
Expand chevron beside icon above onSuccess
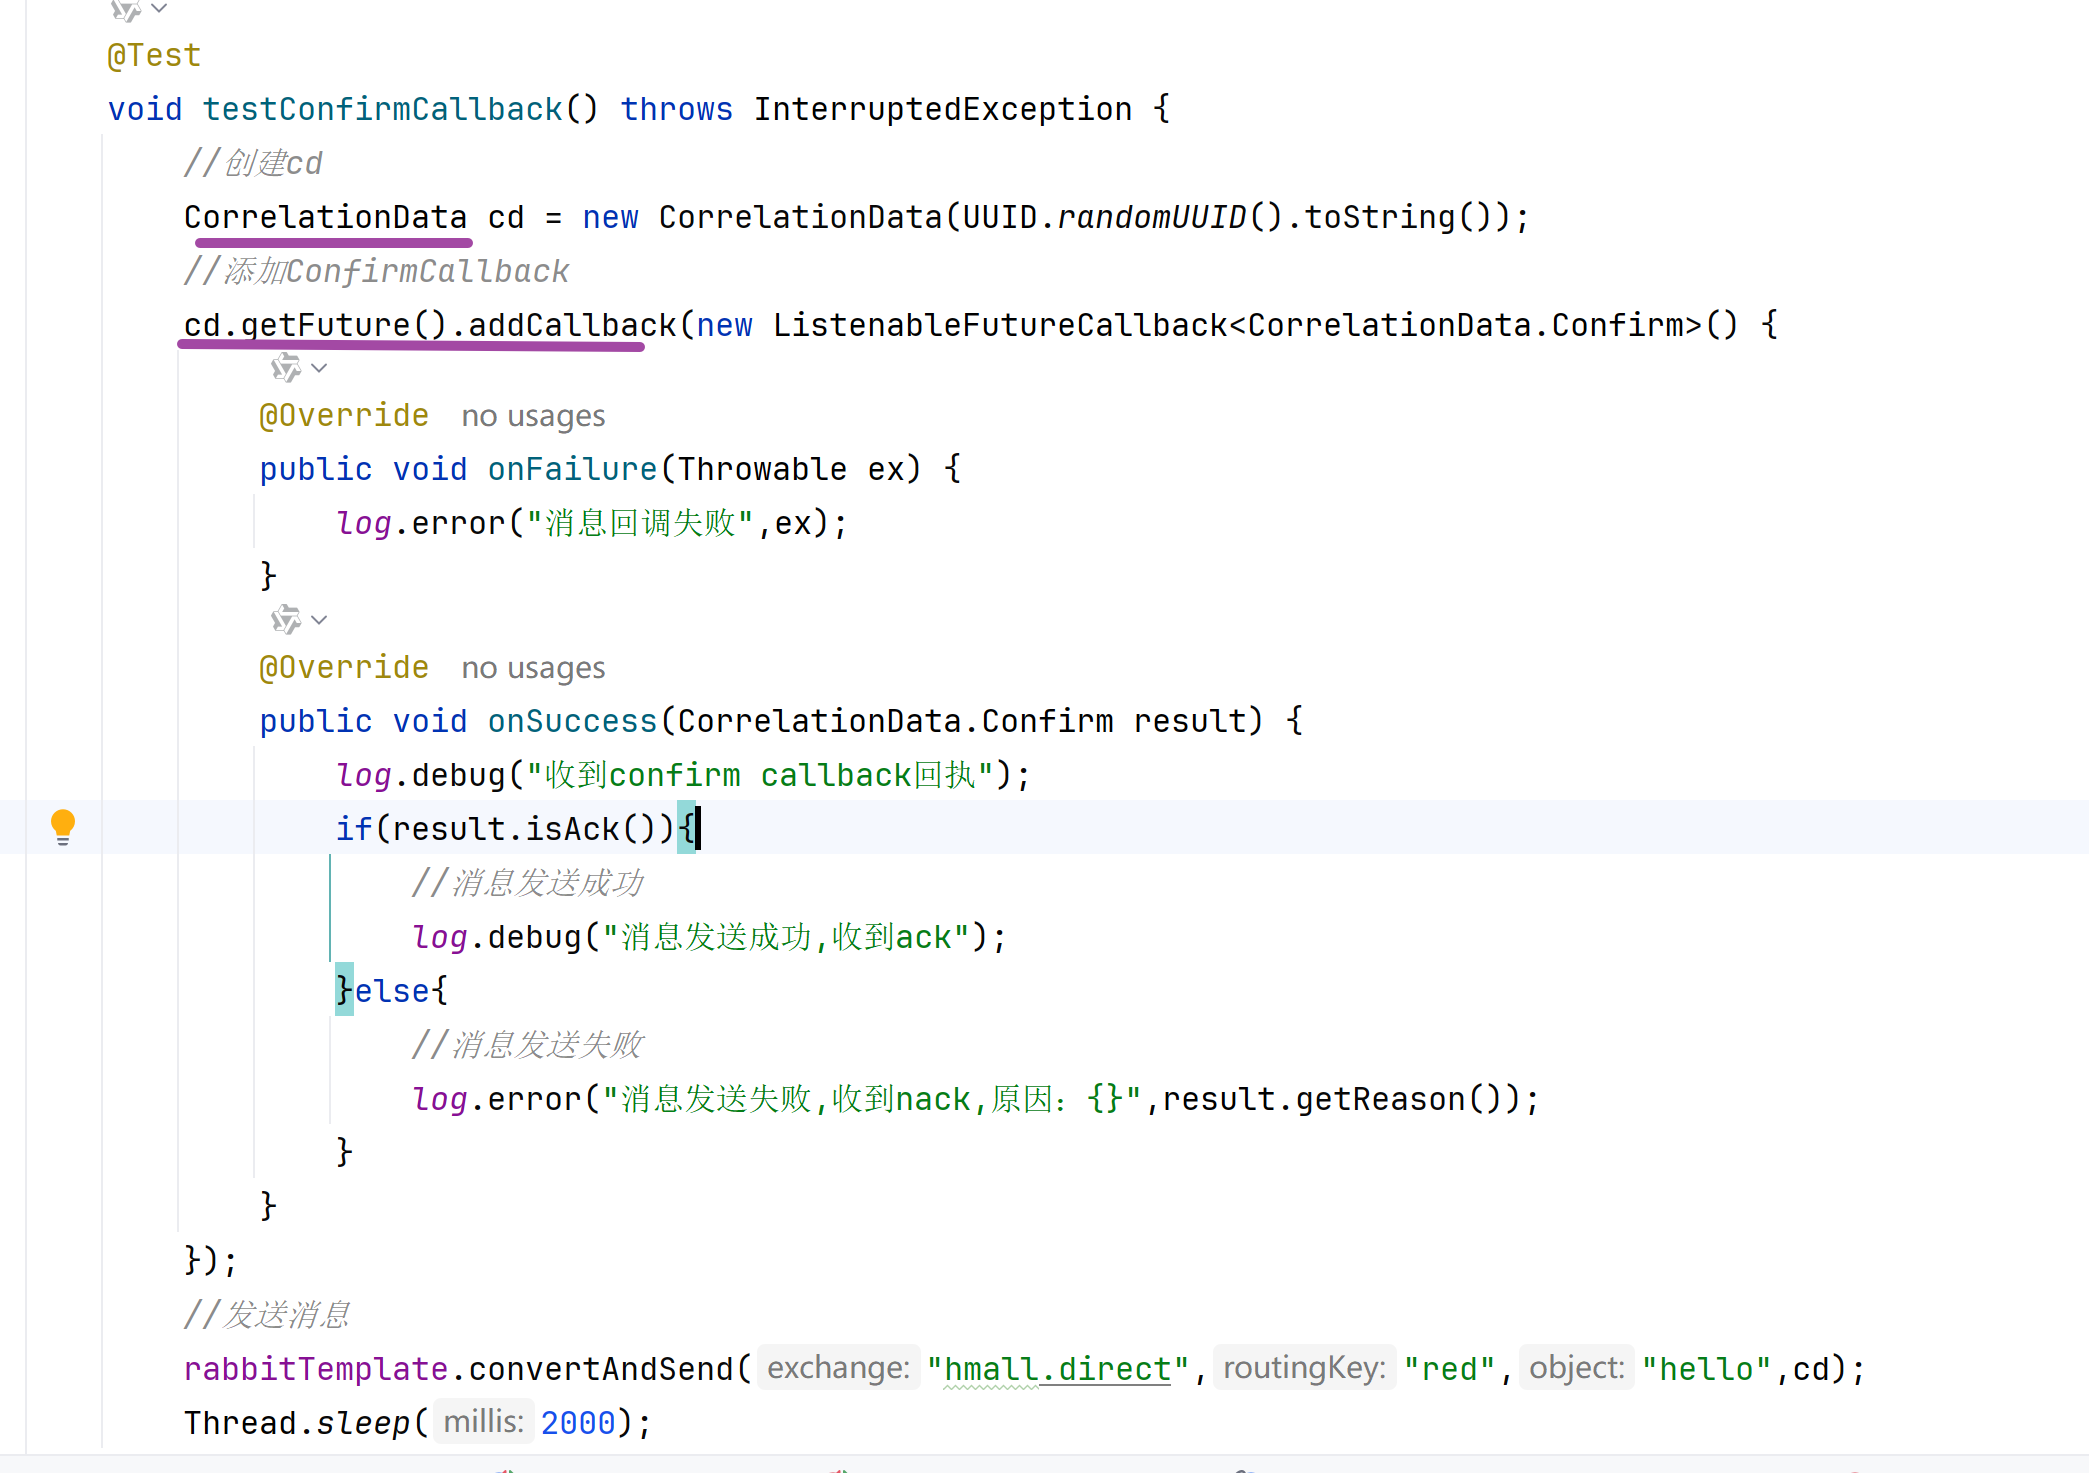[319, 620]
